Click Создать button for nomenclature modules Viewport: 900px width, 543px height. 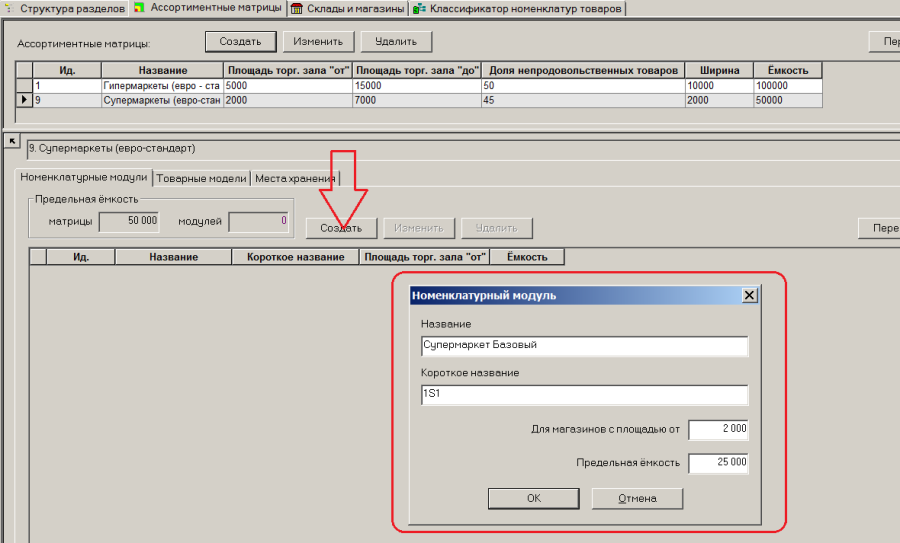(341, 228)
